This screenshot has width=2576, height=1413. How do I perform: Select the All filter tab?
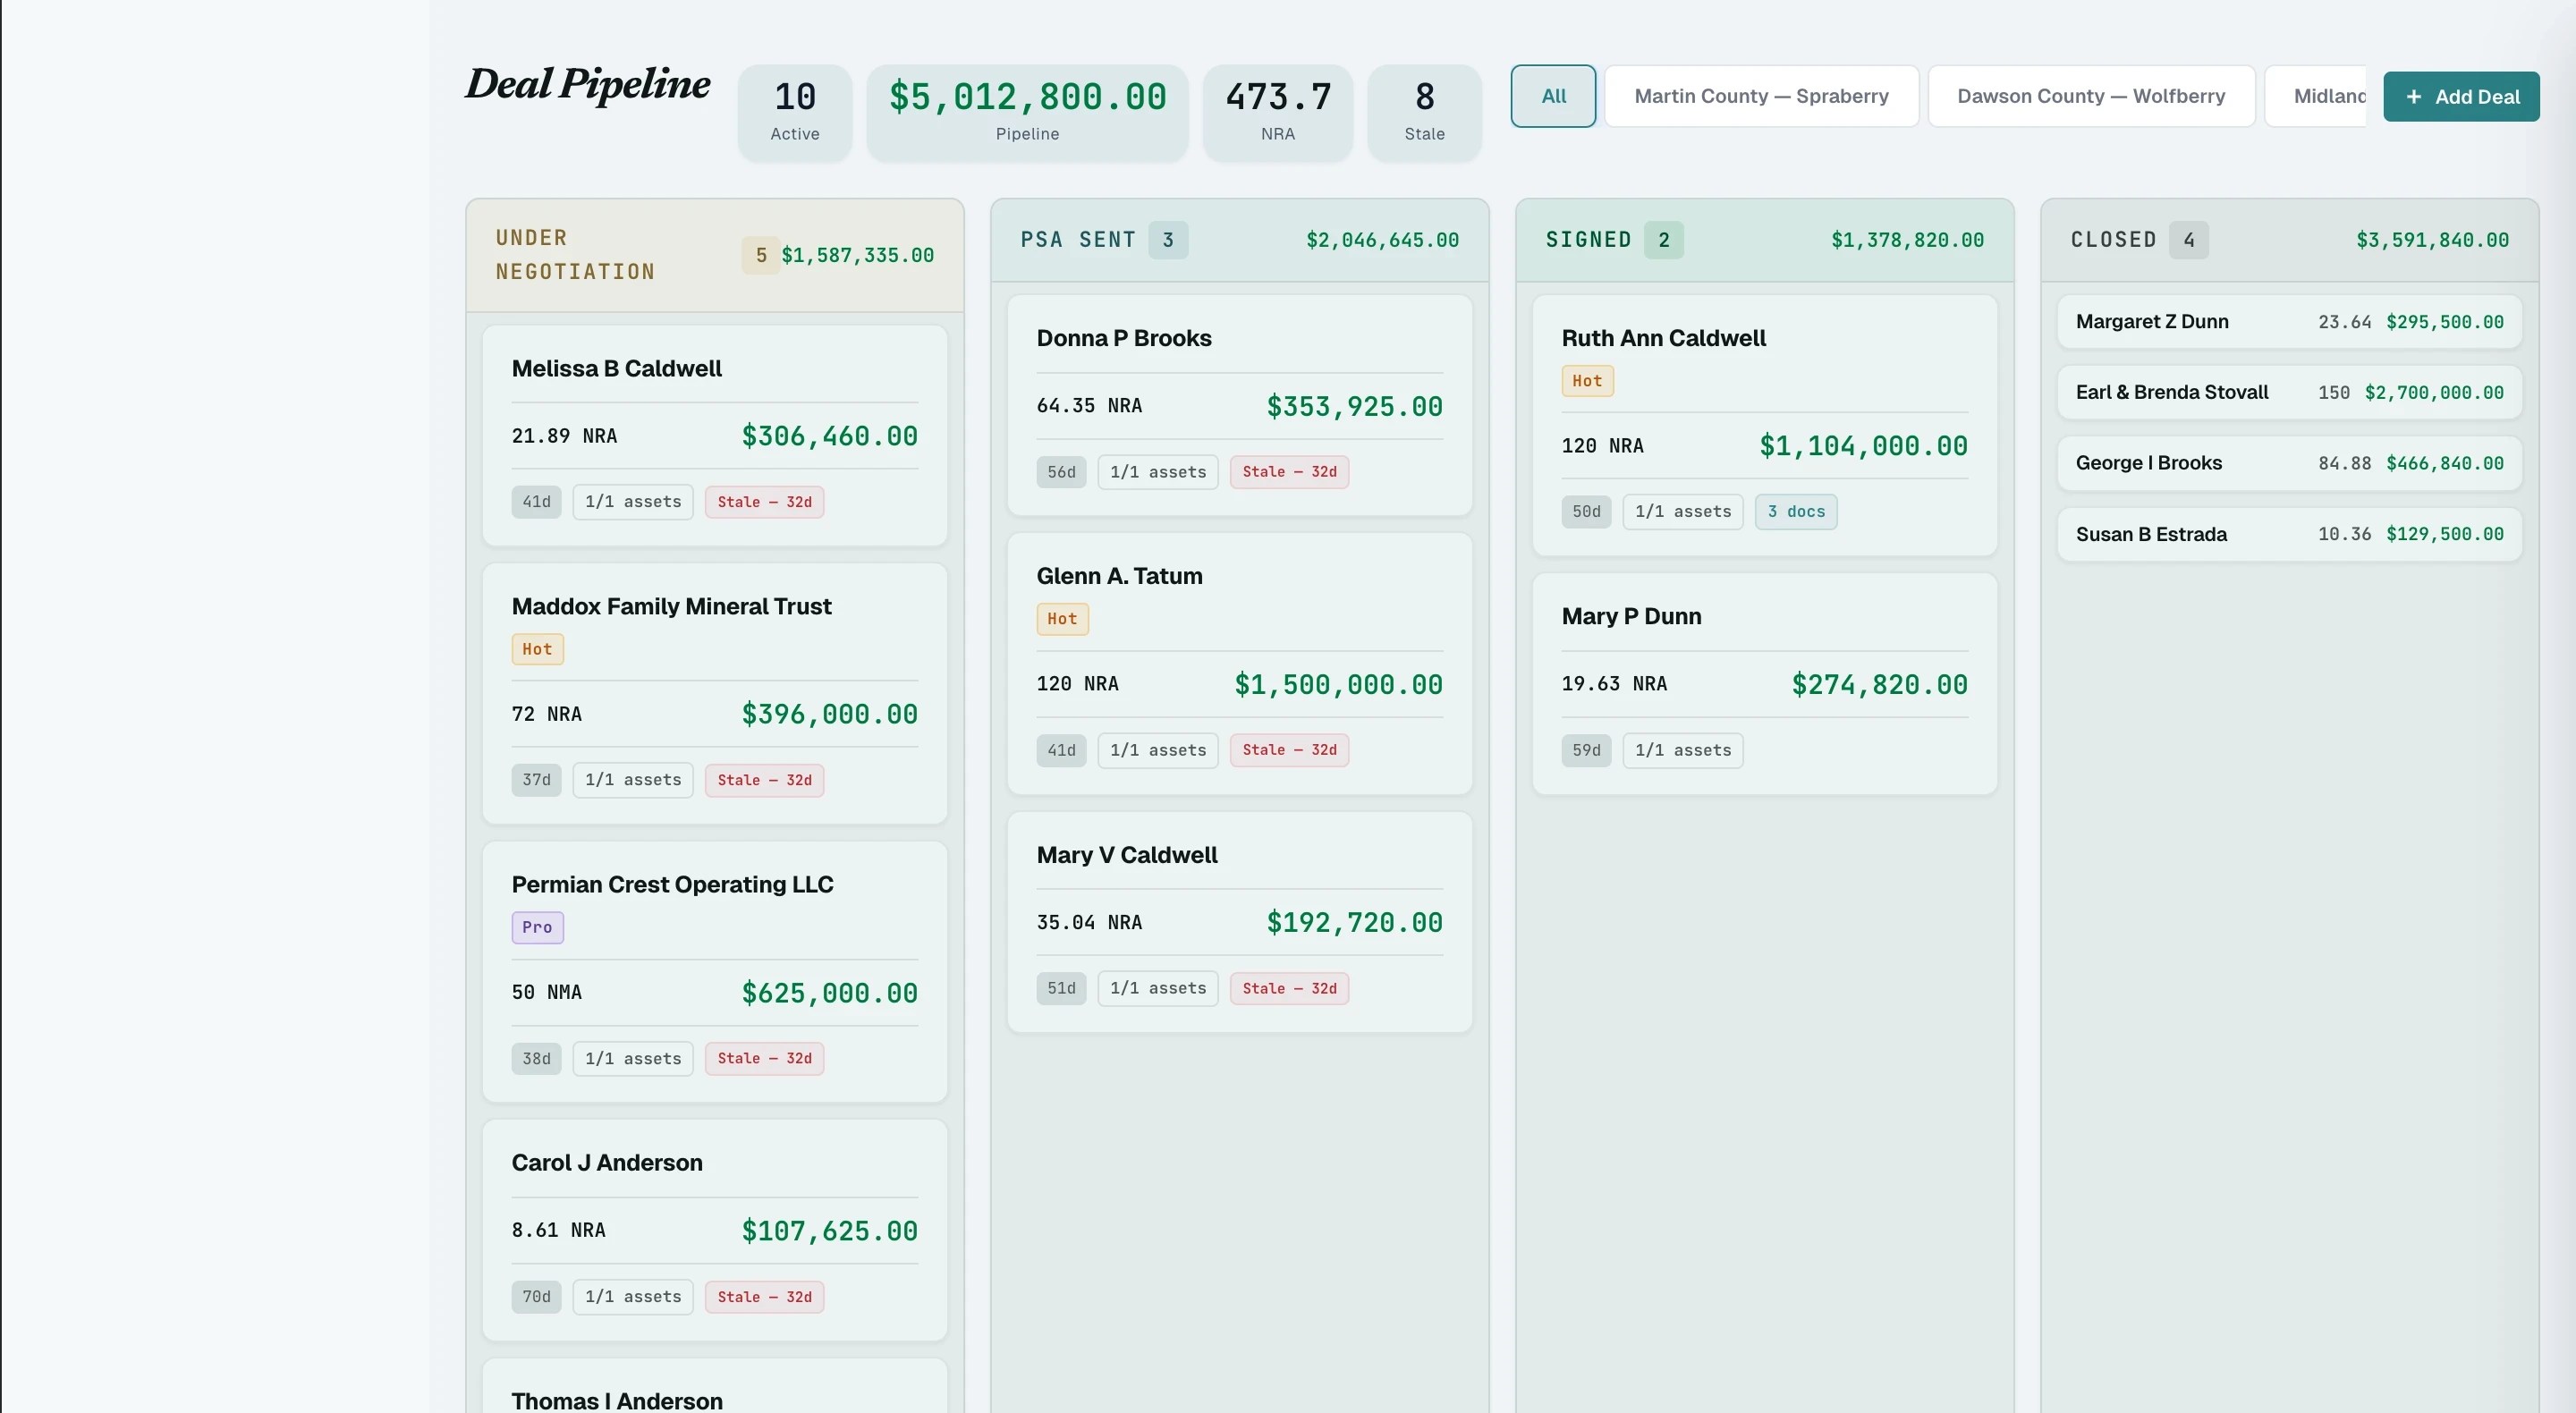tap(1553, 96)
